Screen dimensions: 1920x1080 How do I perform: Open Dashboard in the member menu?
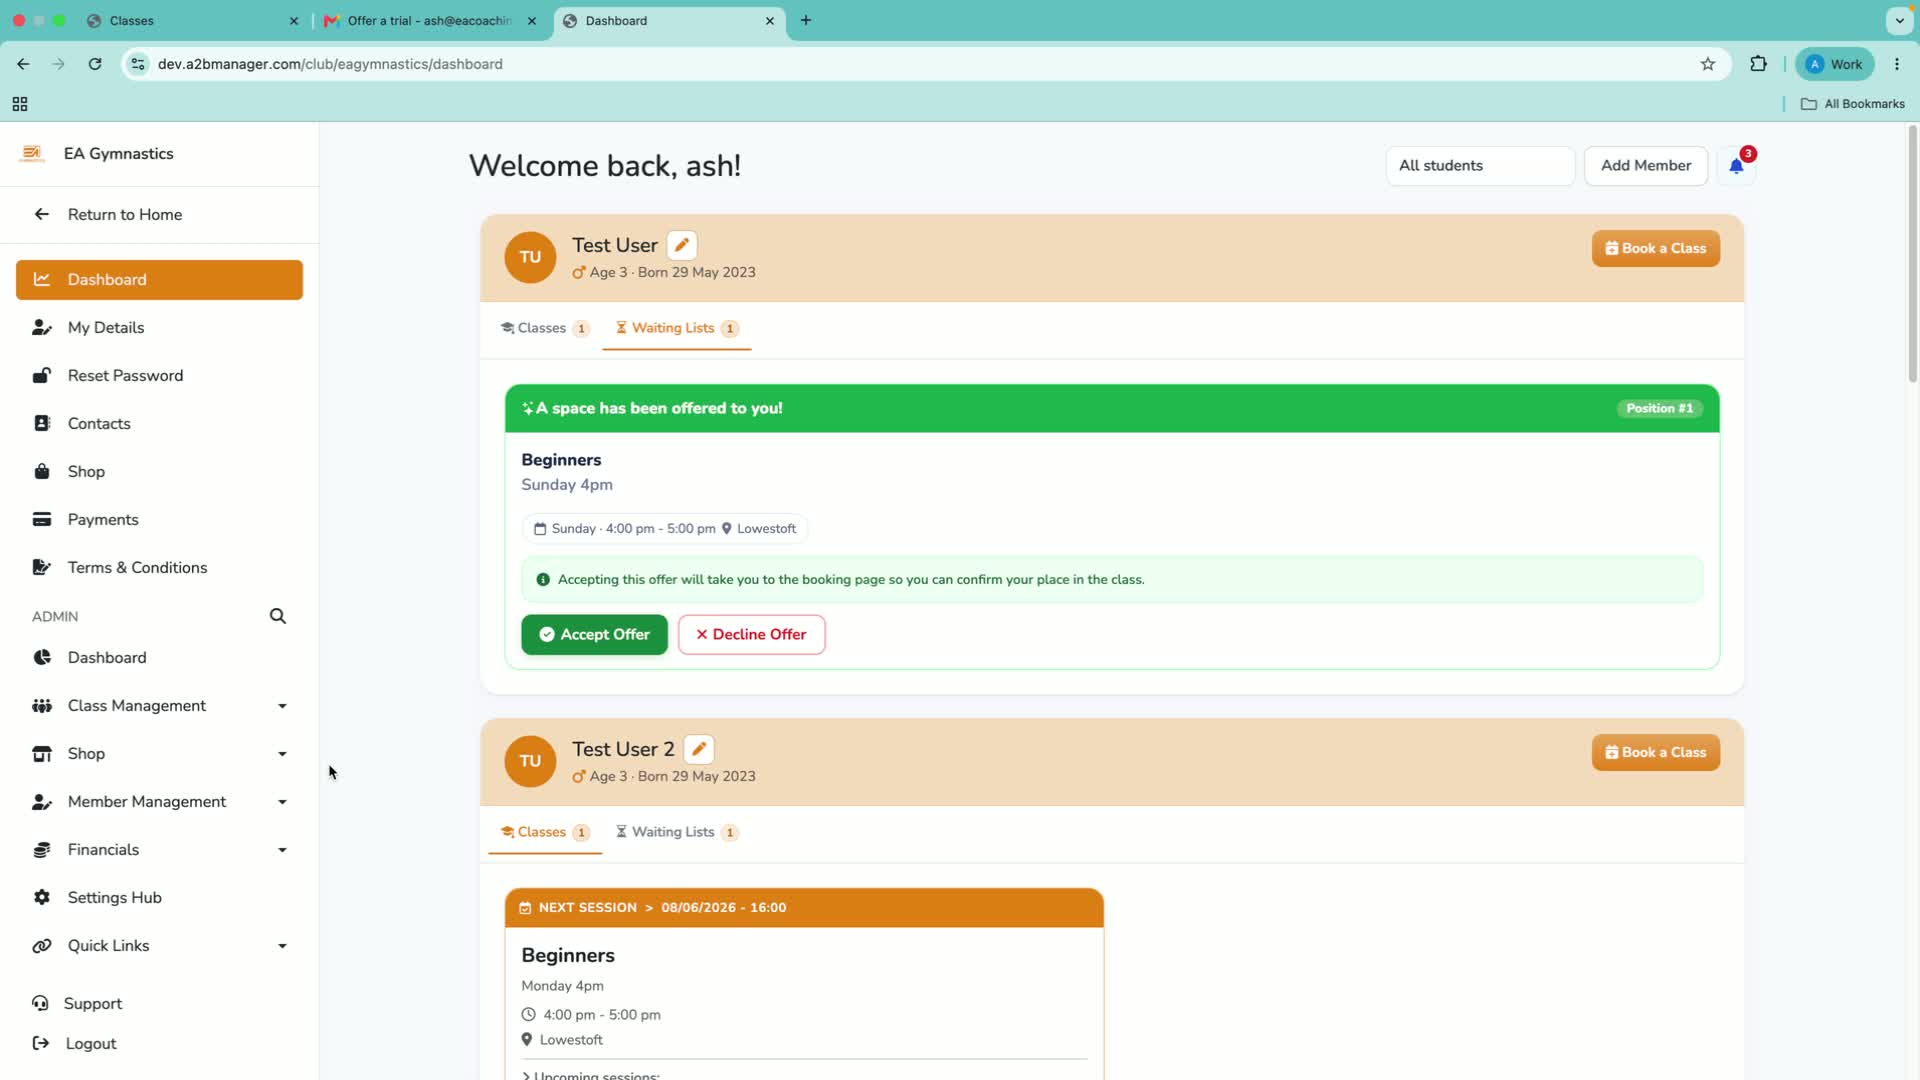click(x=159, y=279)
